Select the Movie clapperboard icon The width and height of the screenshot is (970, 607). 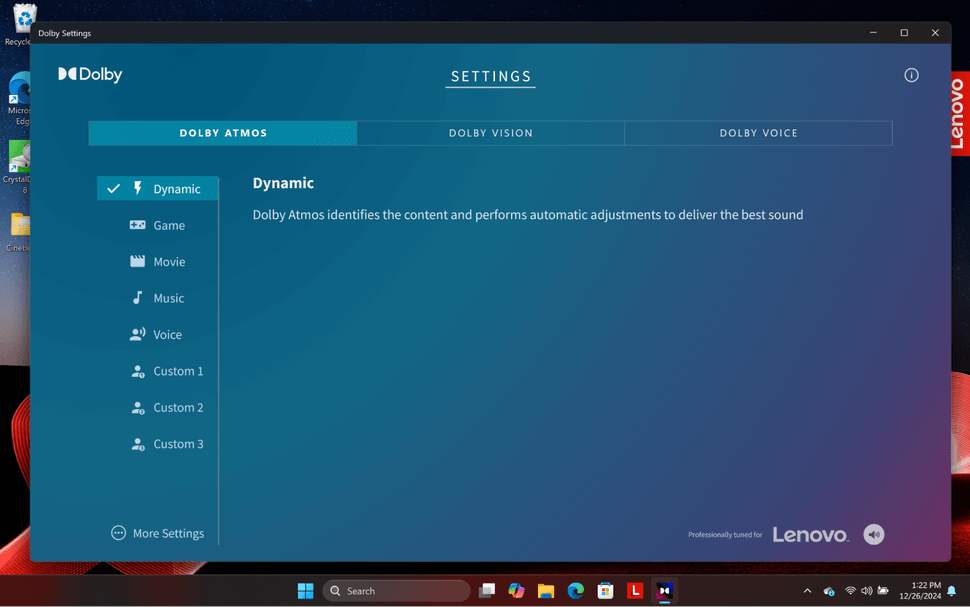tap(137, 261)
